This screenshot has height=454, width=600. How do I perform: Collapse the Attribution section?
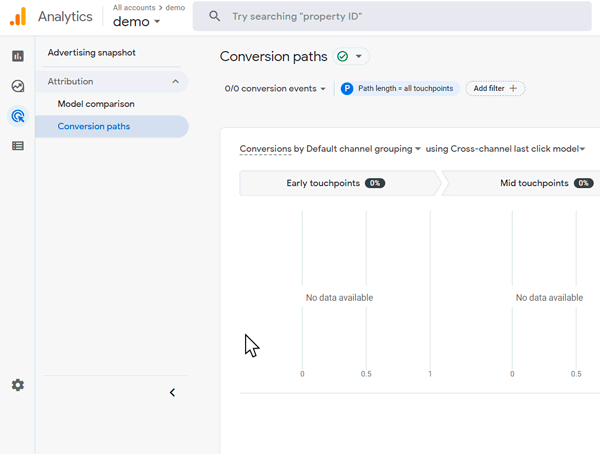[175, 82]
